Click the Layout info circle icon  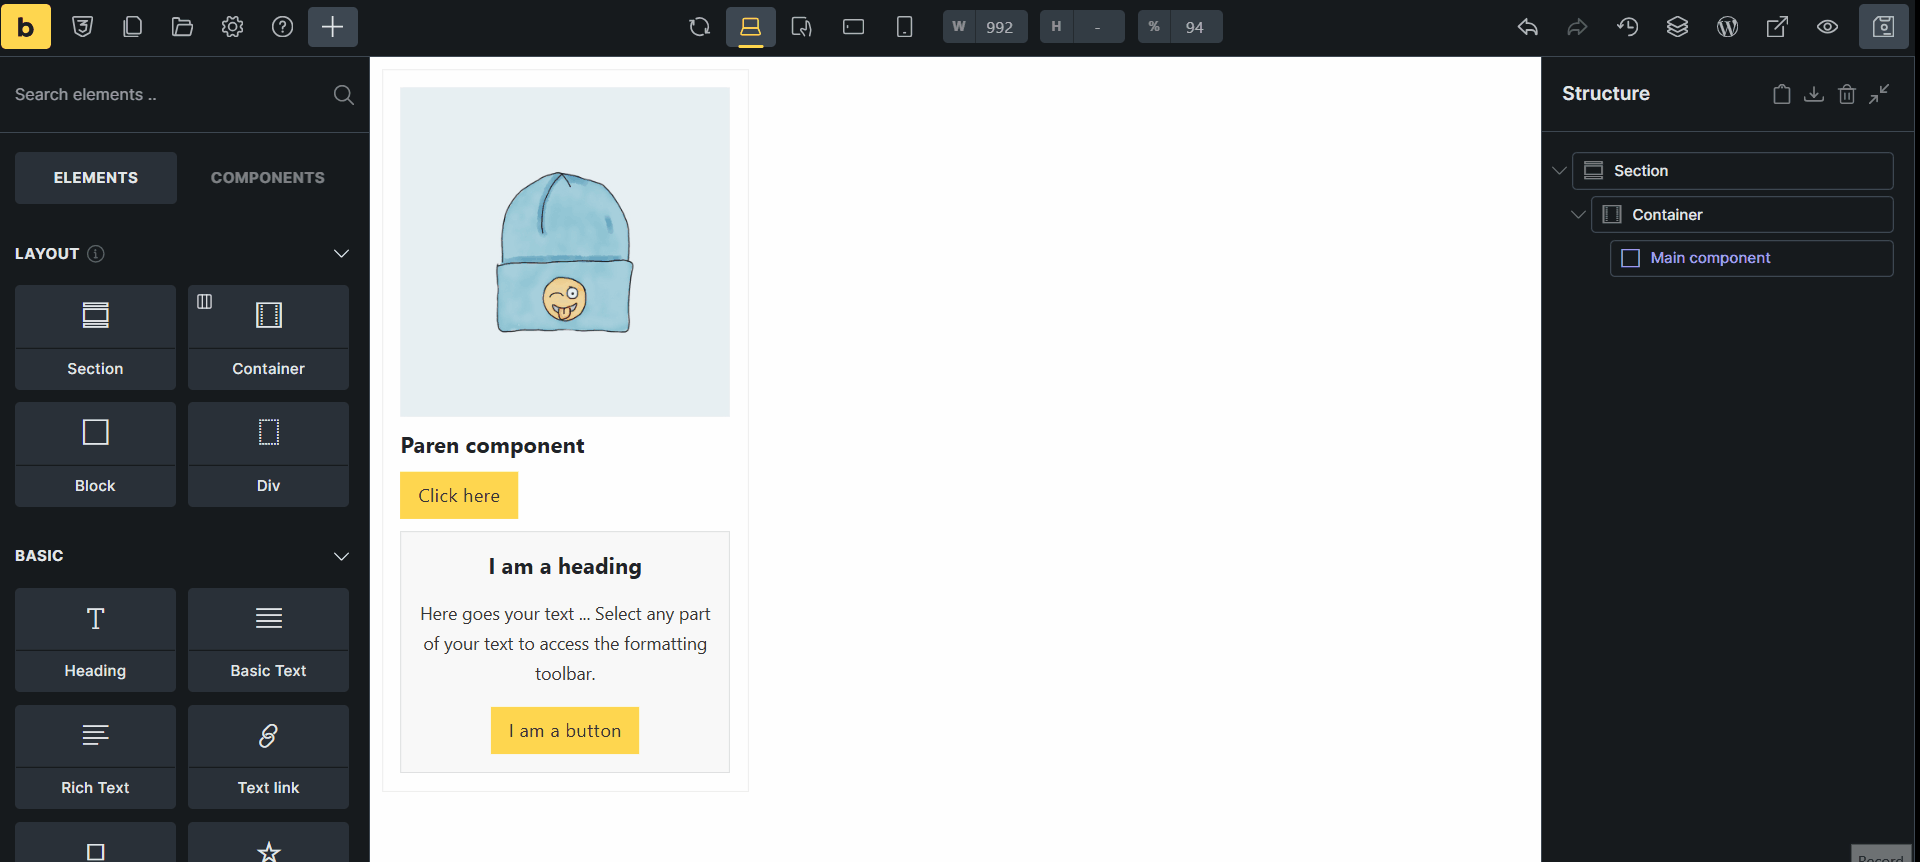pos(96,254)
